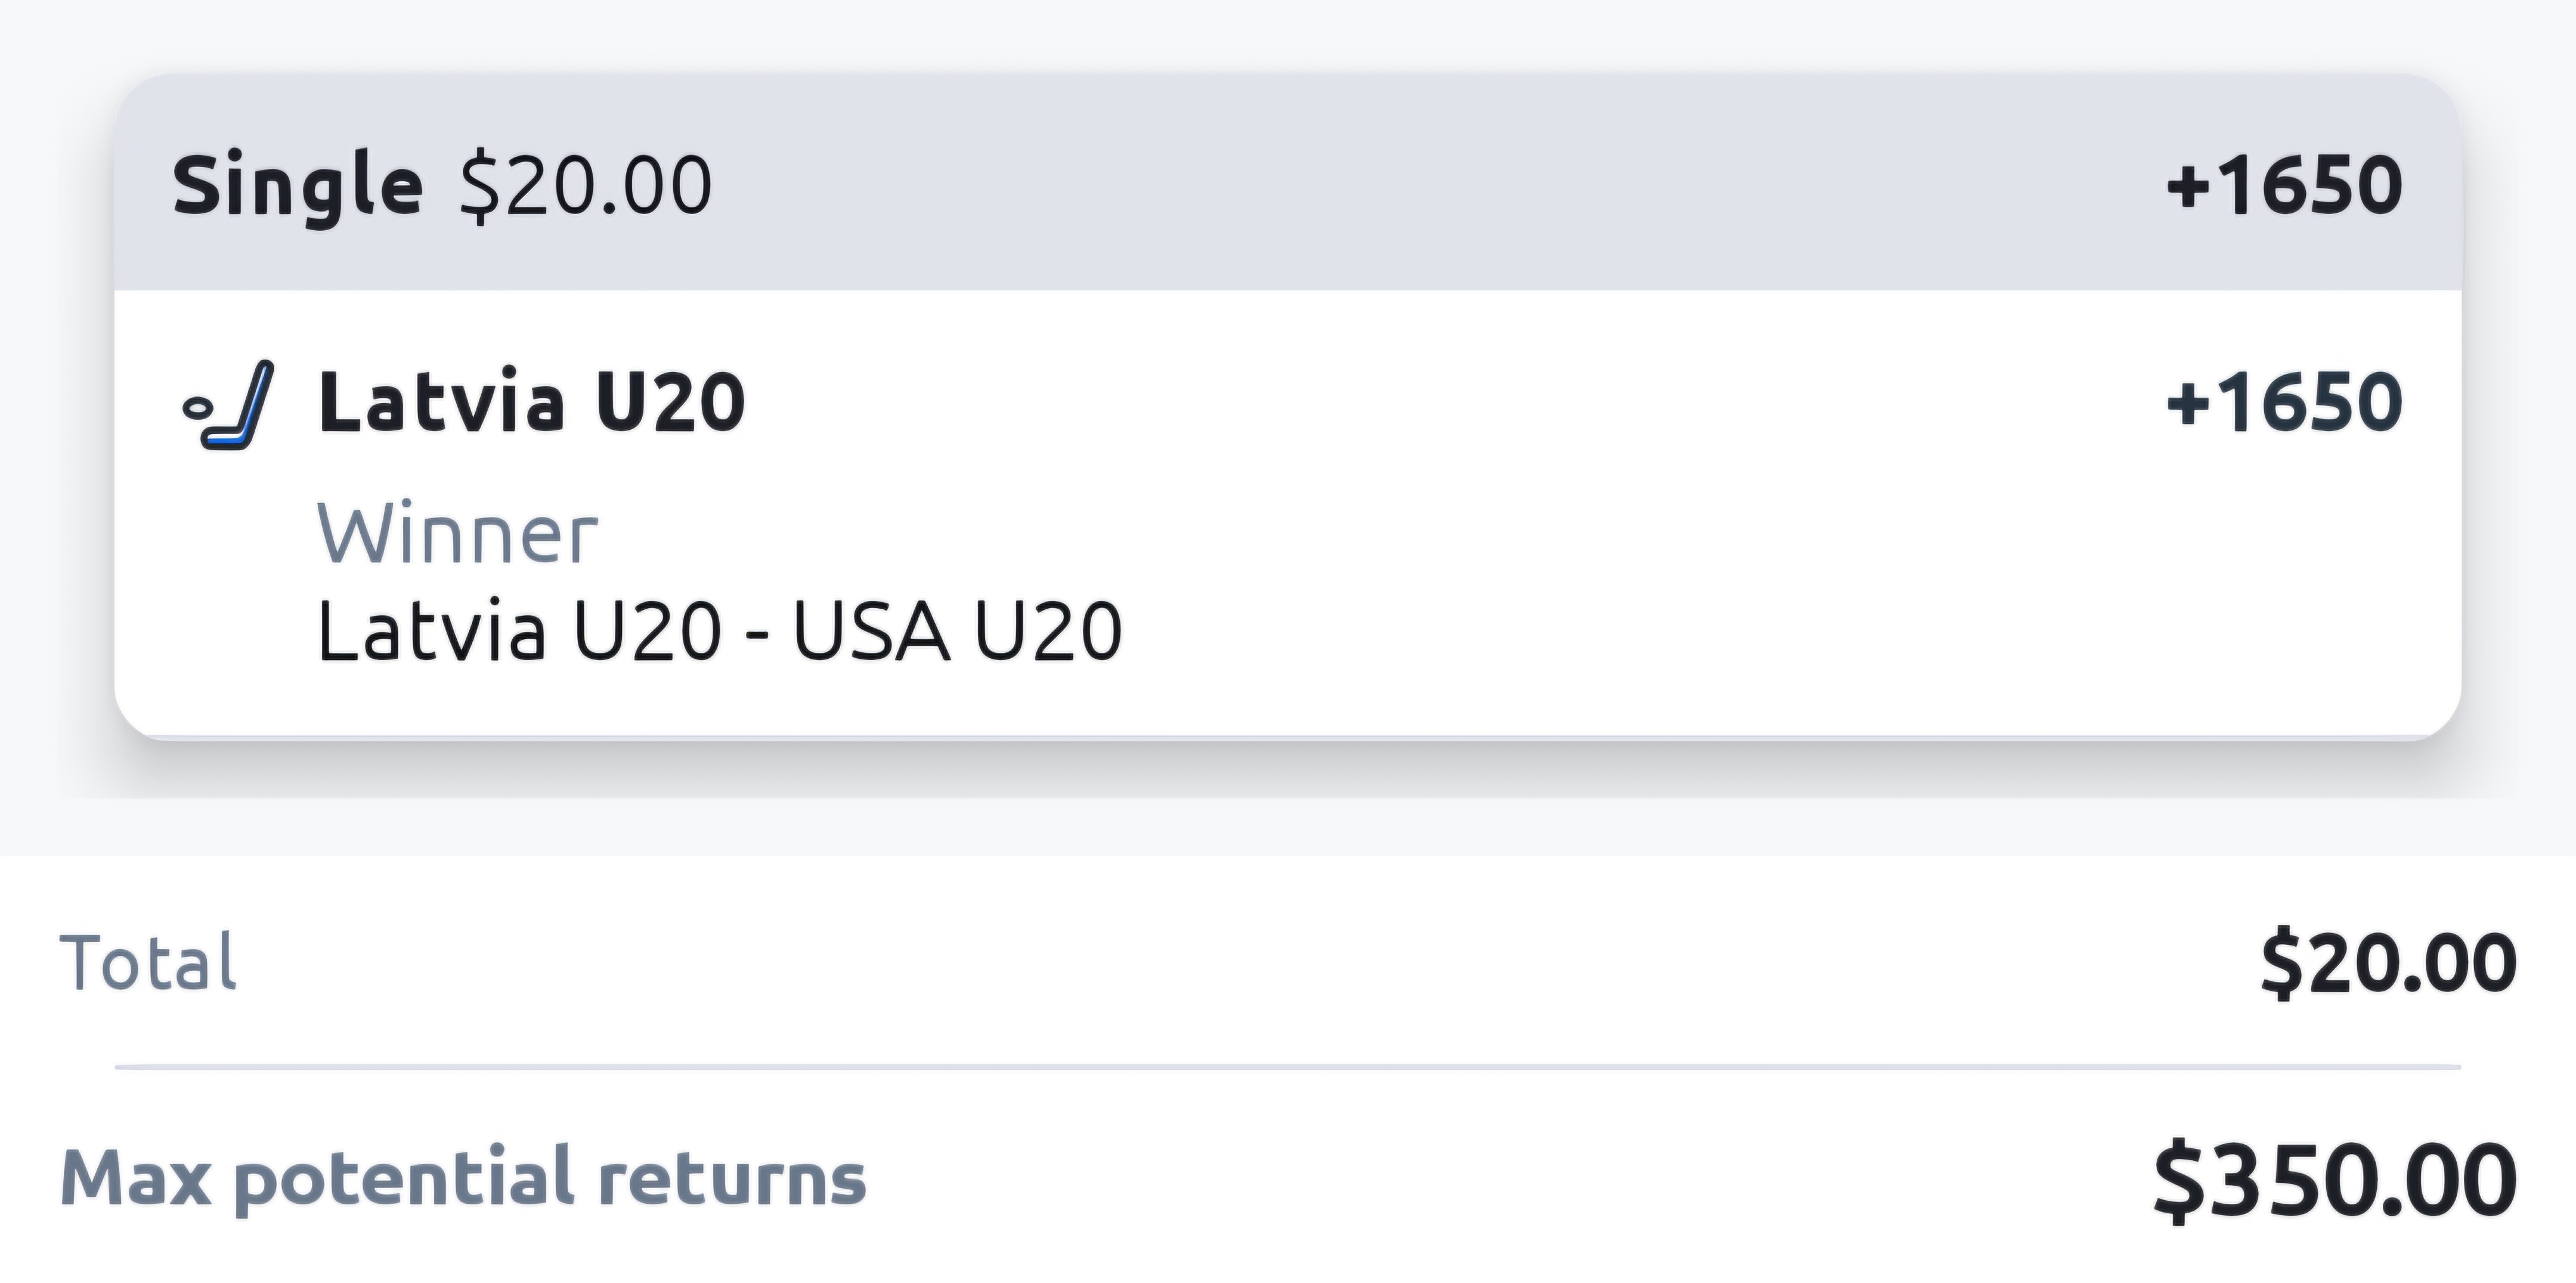Click the $350.00 potential returns value

(2335, 1181)
